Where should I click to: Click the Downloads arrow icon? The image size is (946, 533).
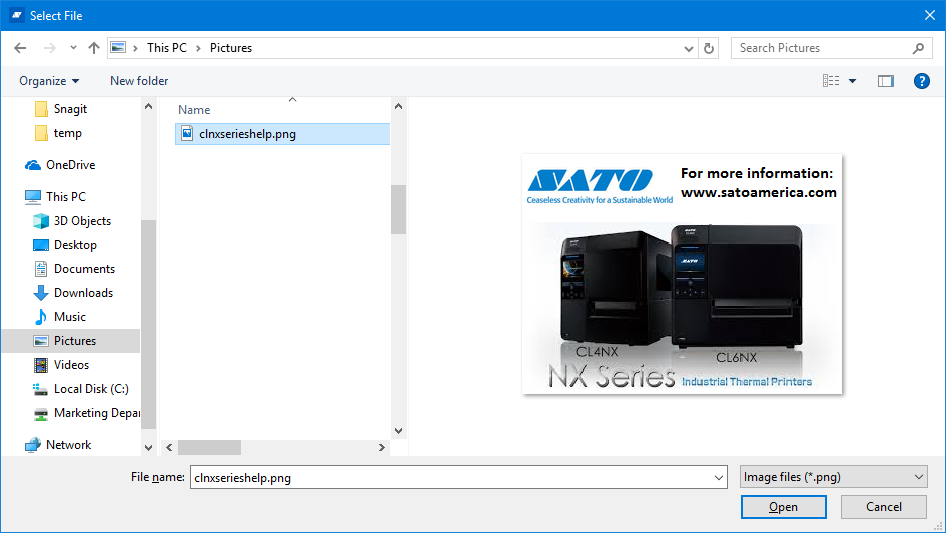(x=41, y=293)
